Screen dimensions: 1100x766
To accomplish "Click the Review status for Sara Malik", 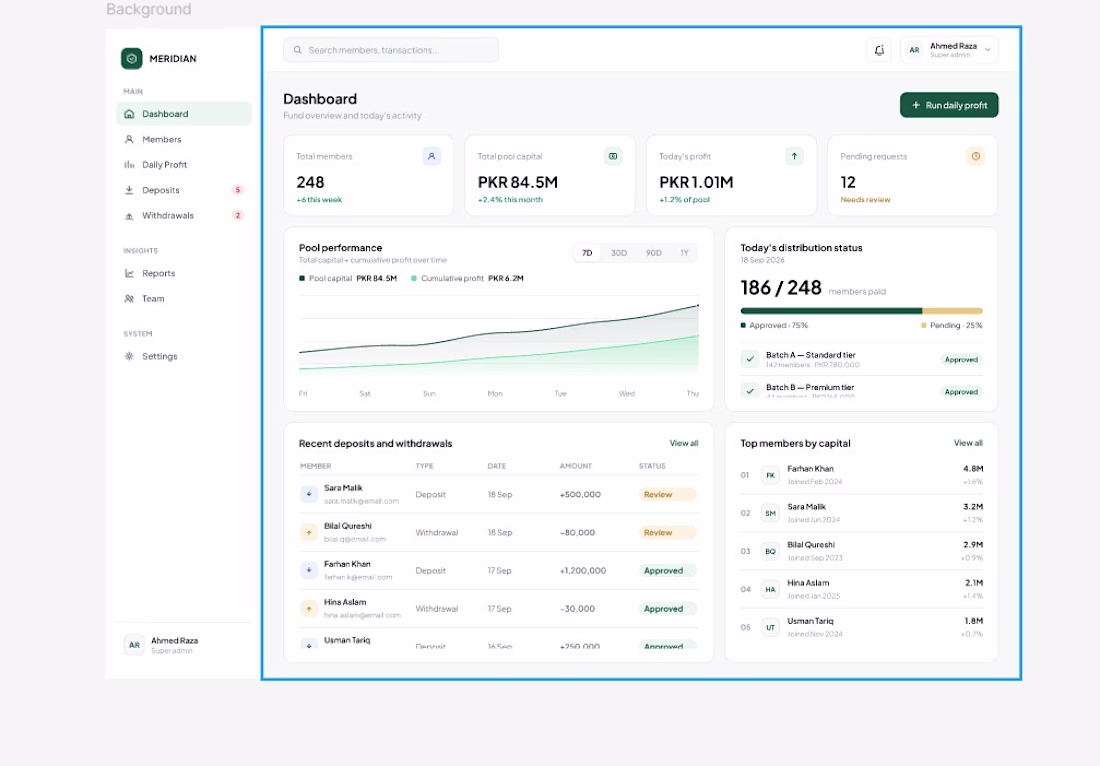I will point(668,495).
